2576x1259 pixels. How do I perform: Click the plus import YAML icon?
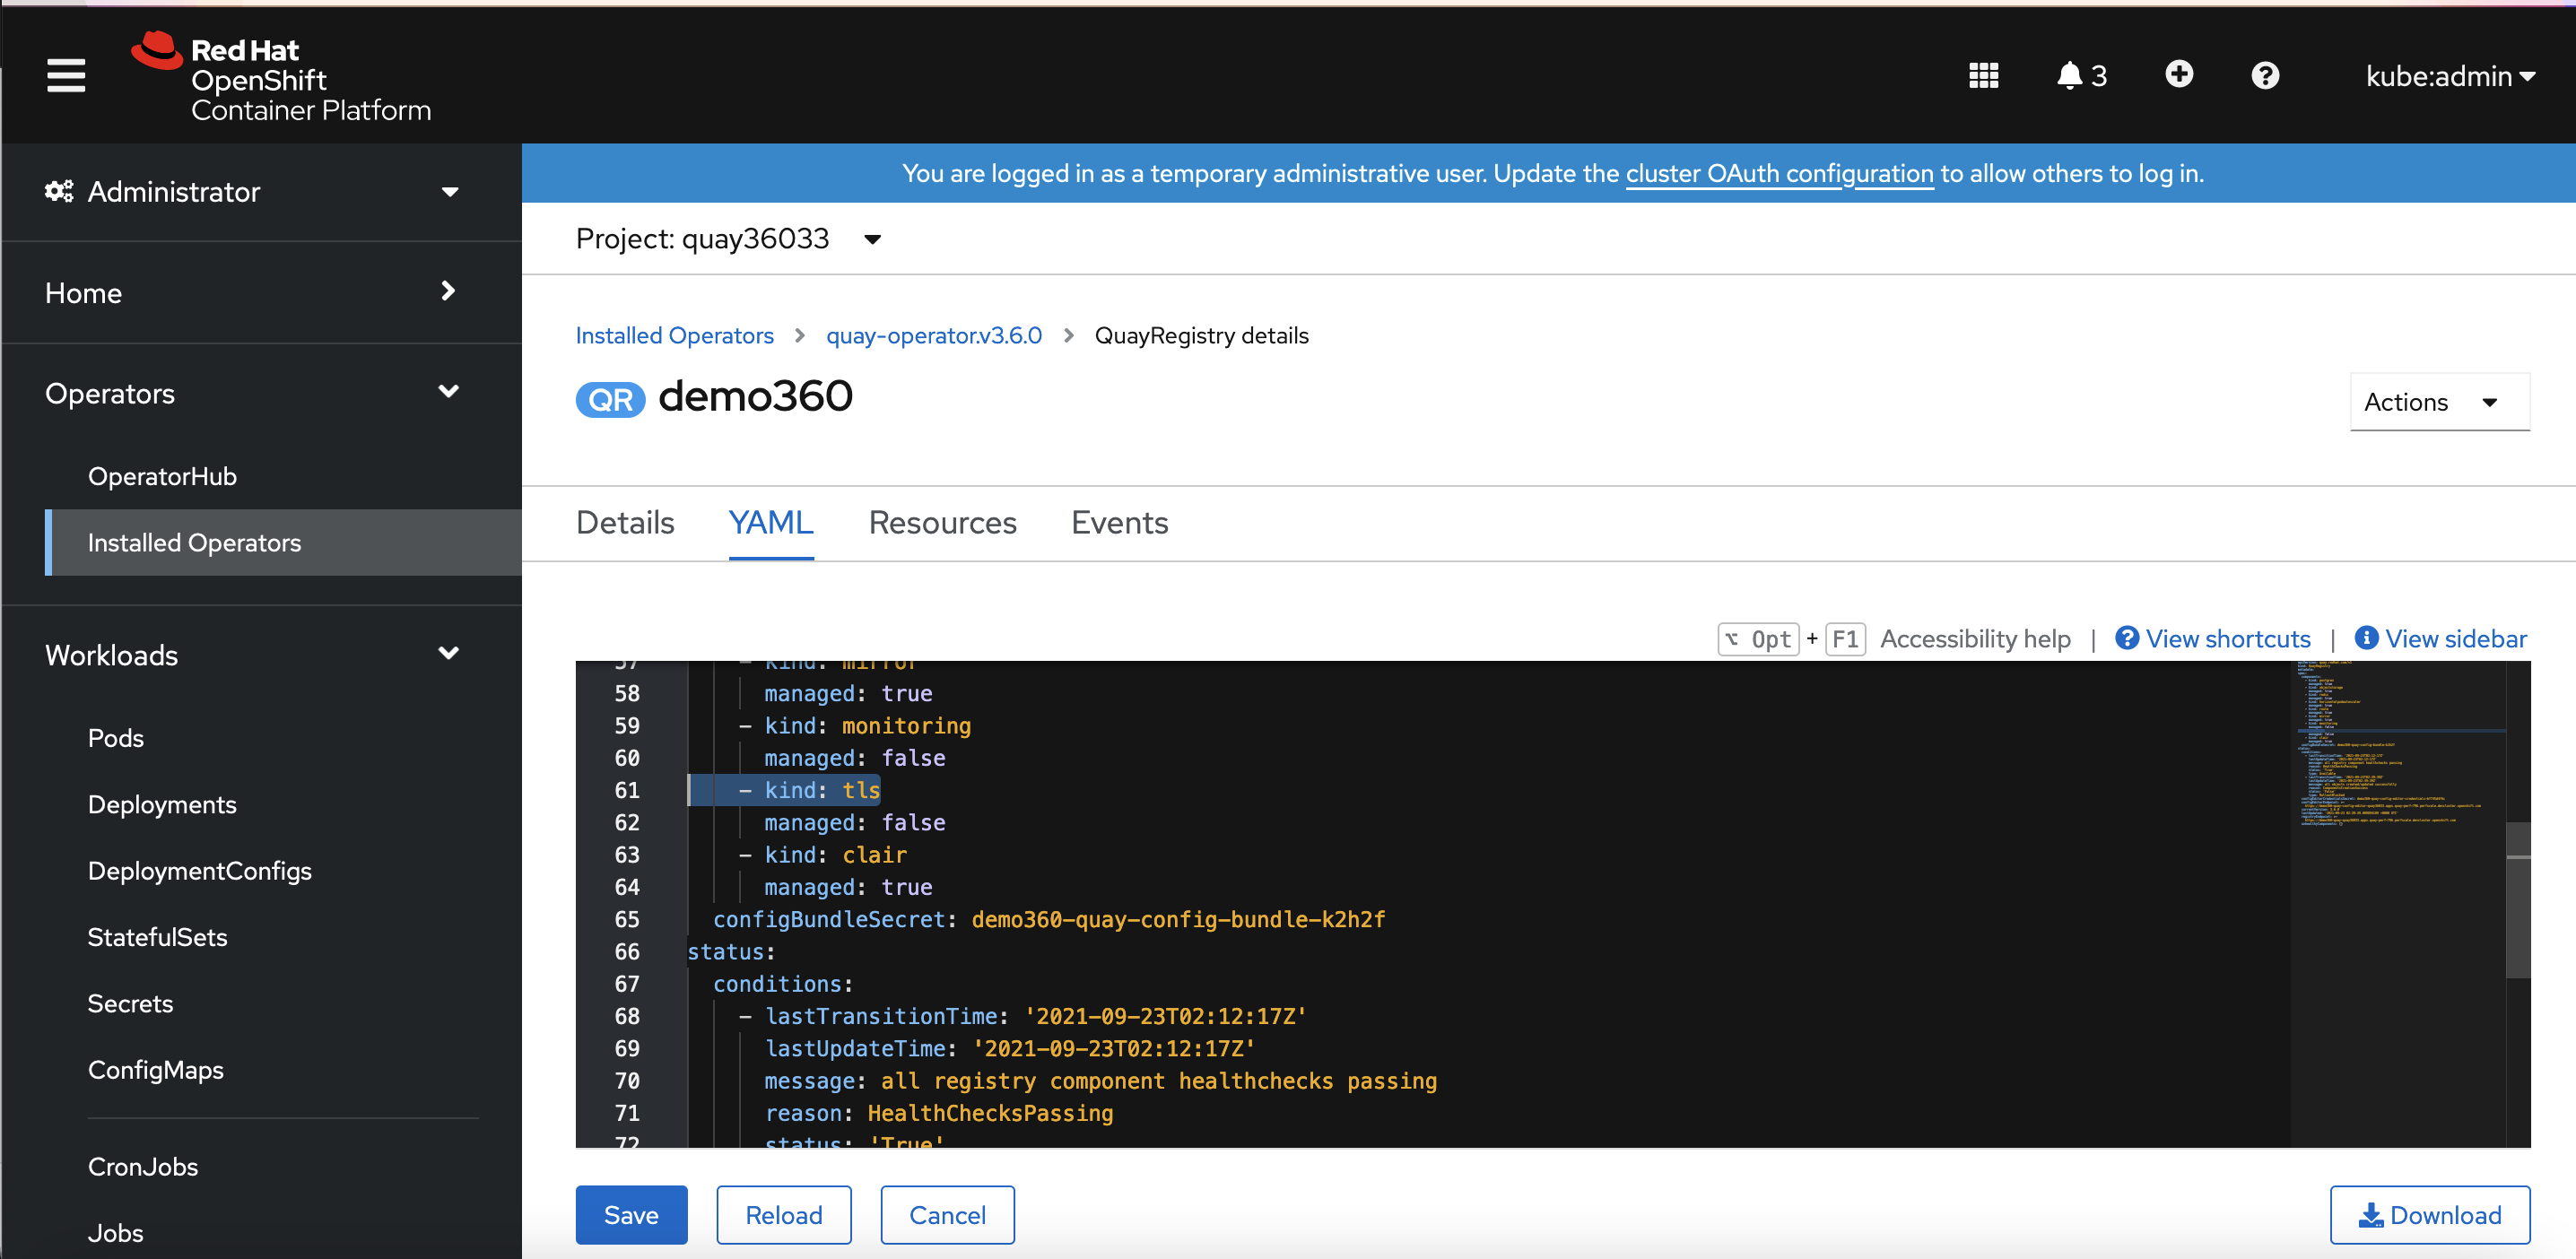click(2179, 74)
